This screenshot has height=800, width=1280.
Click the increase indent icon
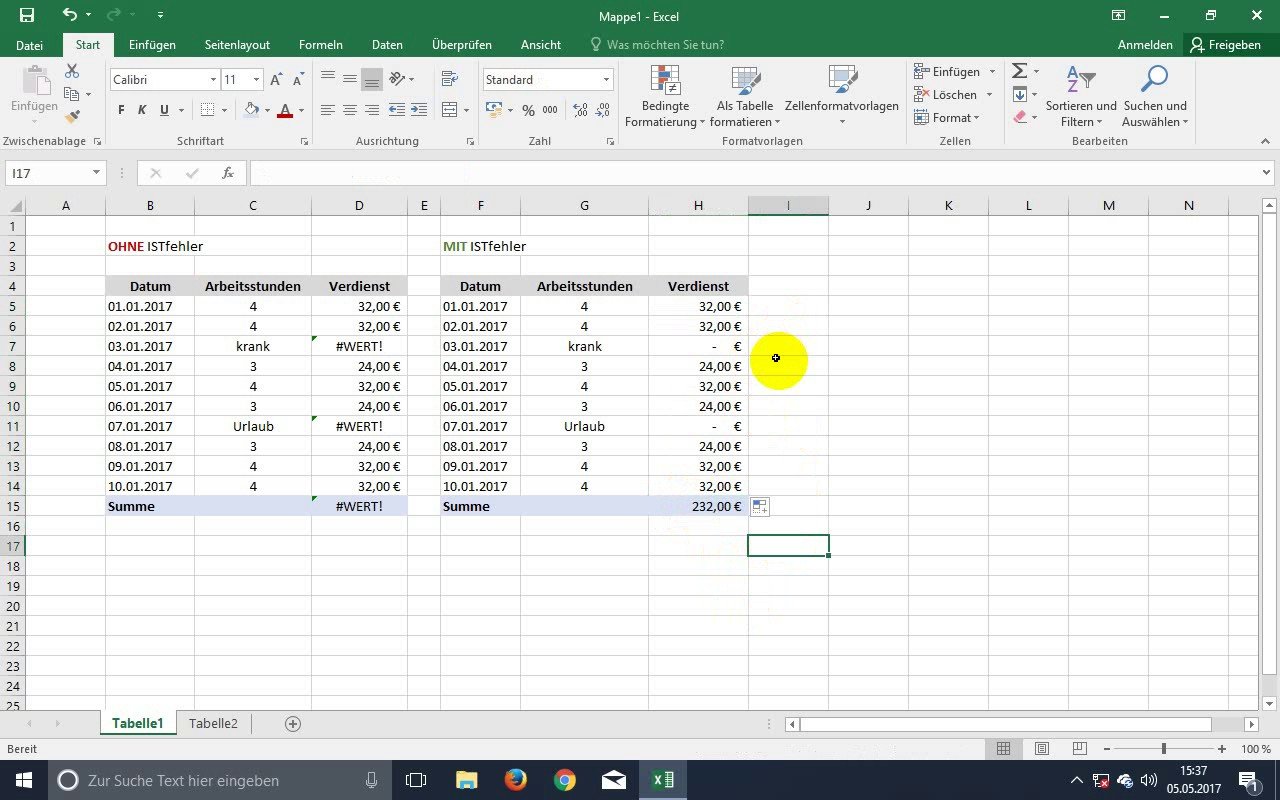(420, 110)
